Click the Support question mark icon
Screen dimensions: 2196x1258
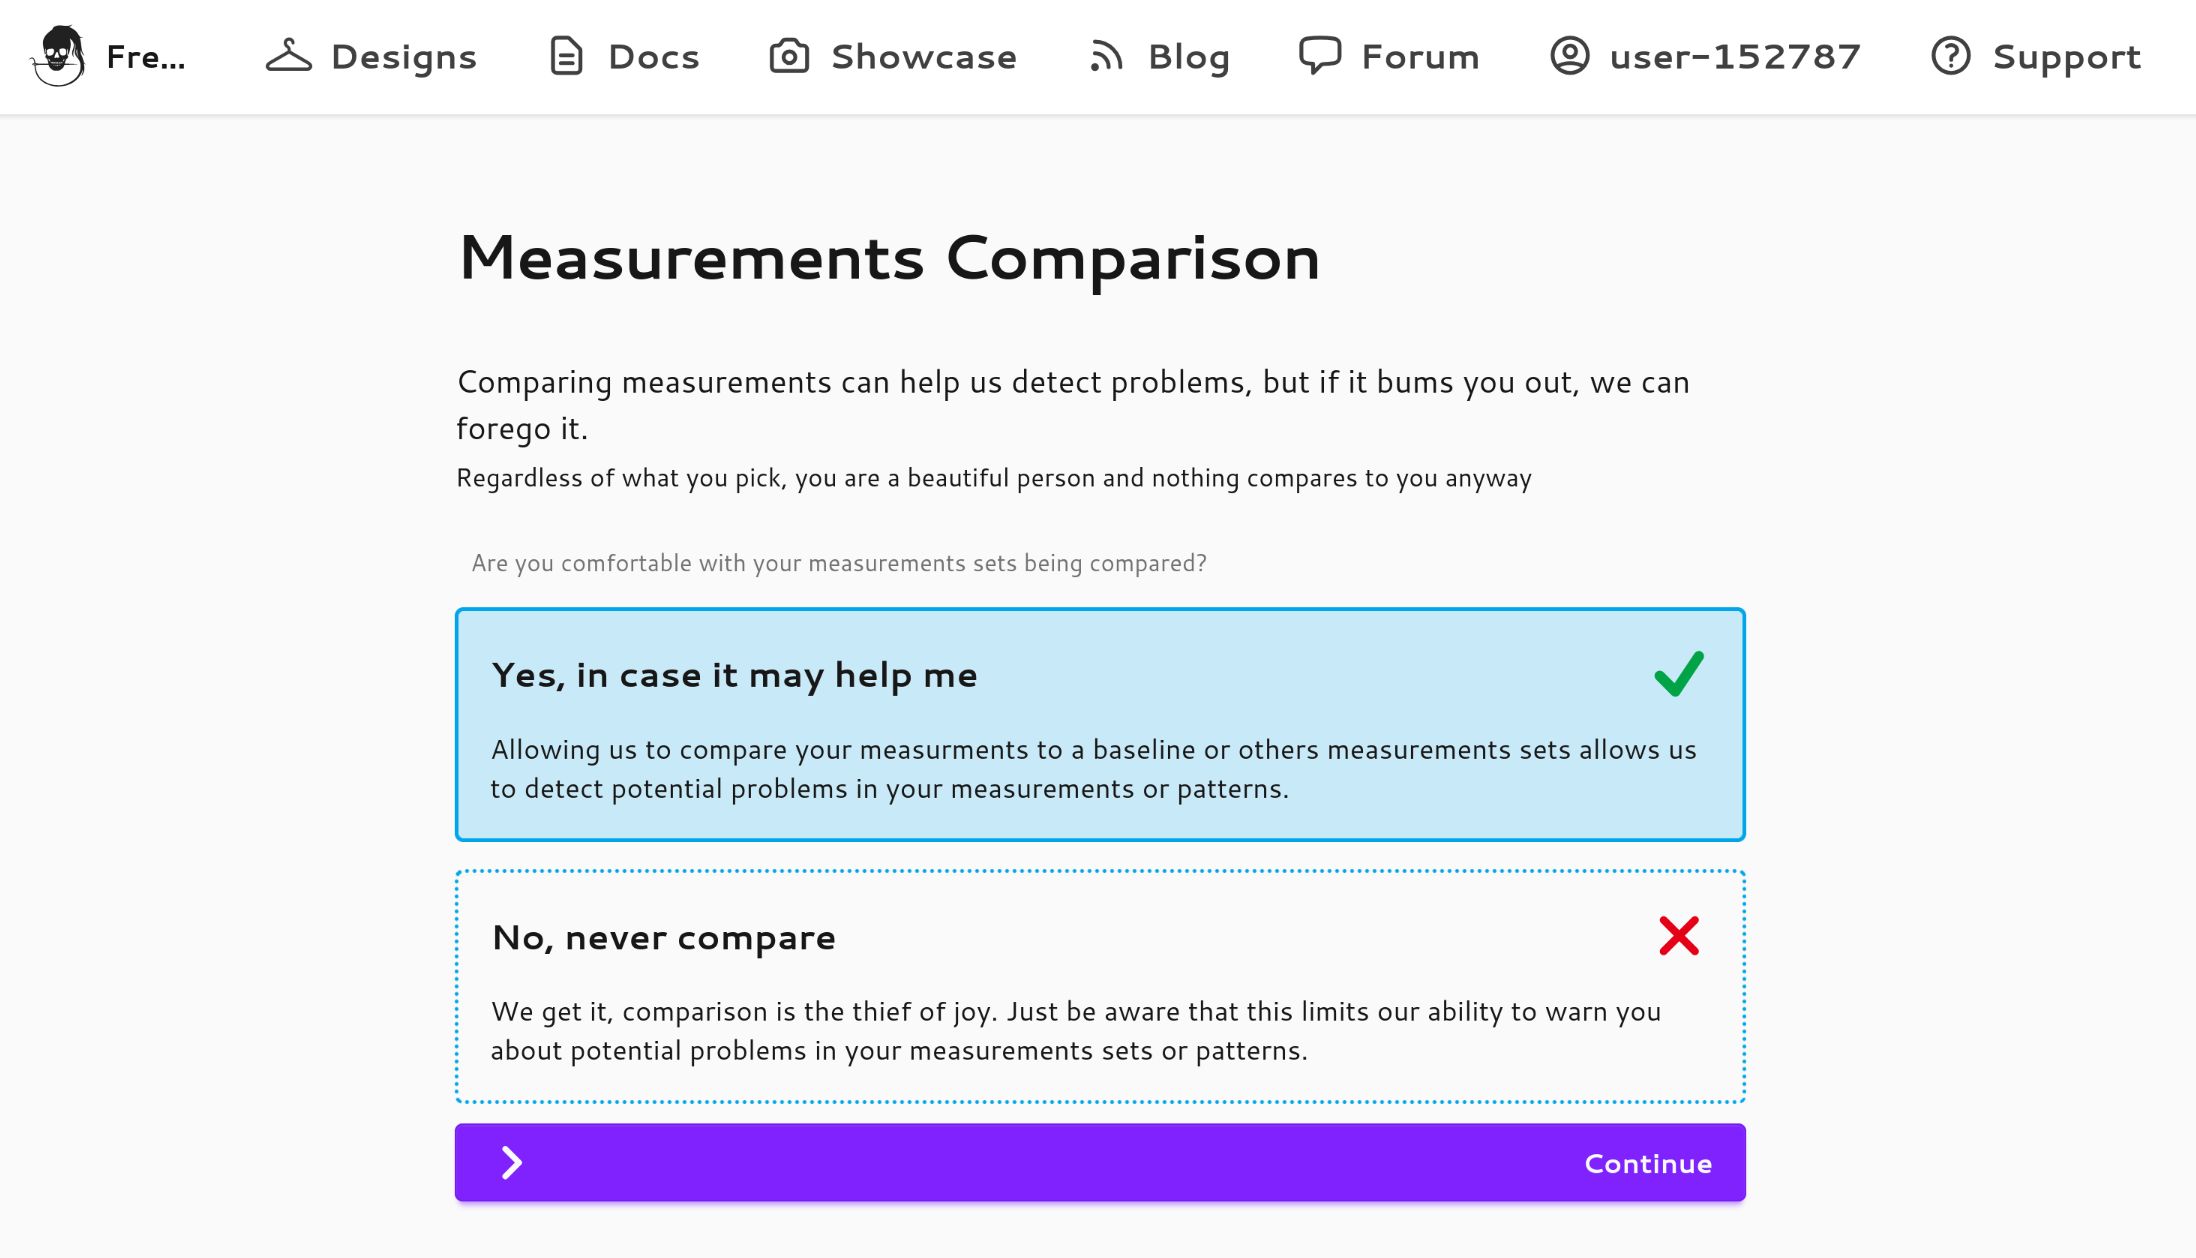(1950, 56)
